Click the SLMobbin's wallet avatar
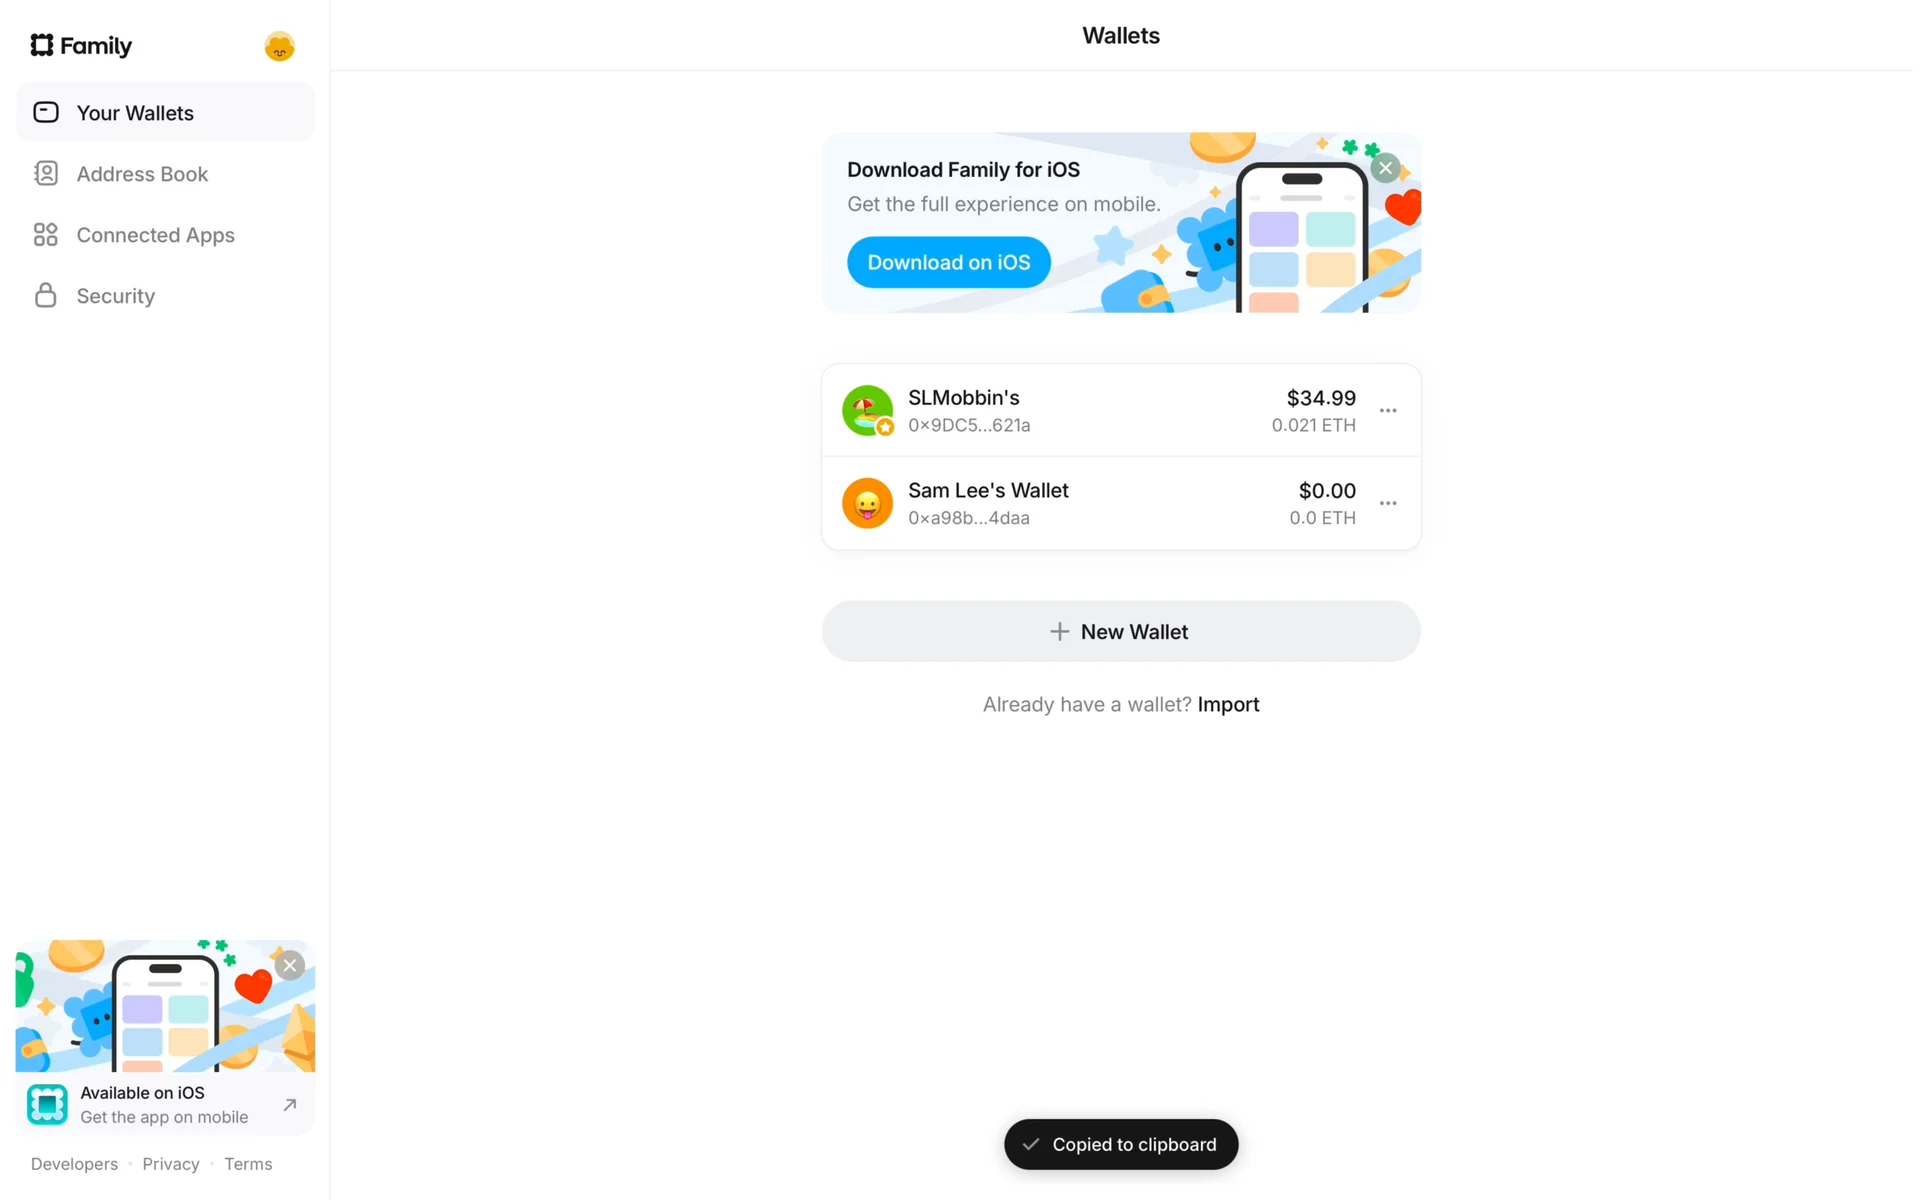1920x1200 pixels. click(x=867, y=410)
